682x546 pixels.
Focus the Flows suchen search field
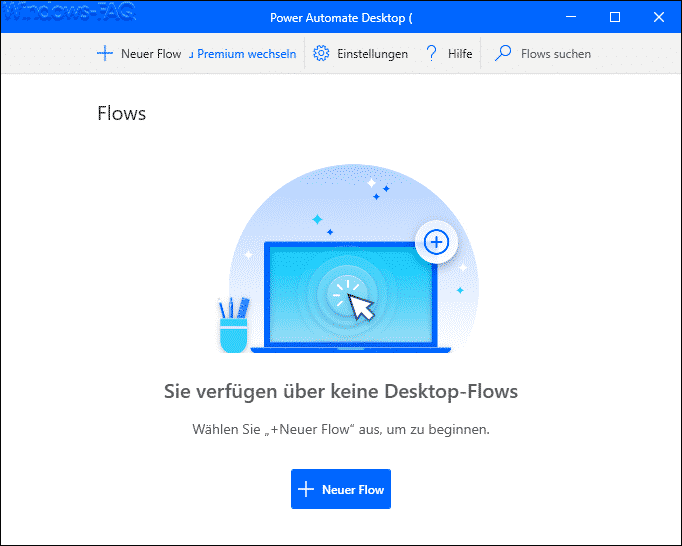(556, 54)
